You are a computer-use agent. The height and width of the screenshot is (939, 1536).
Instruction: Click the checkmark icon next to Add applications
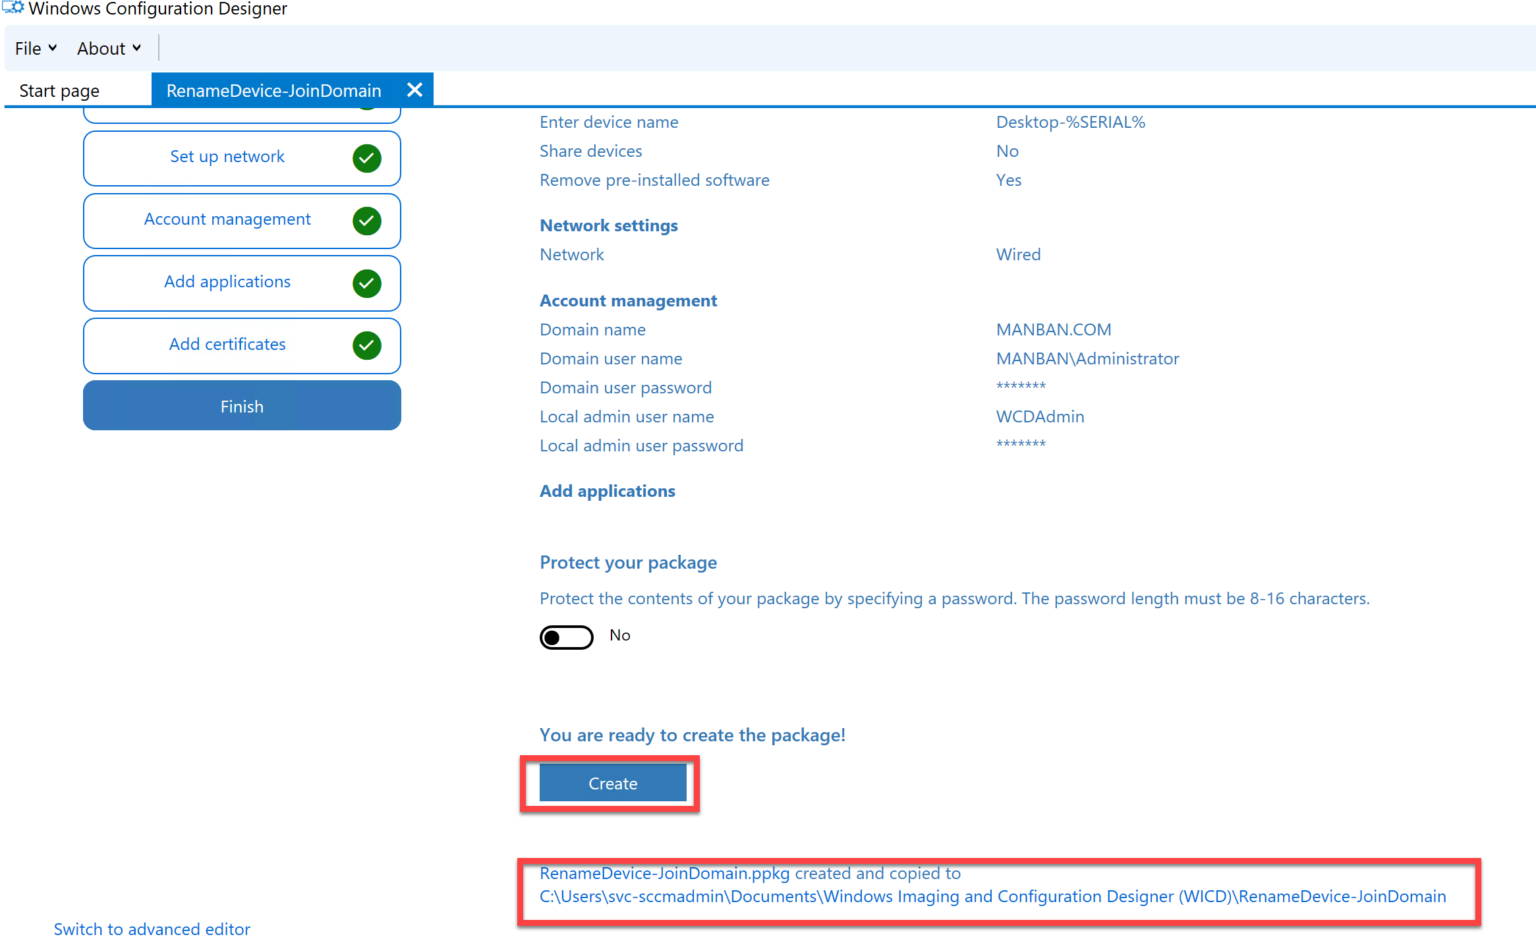pyautogui.click(x=366, y=282)
